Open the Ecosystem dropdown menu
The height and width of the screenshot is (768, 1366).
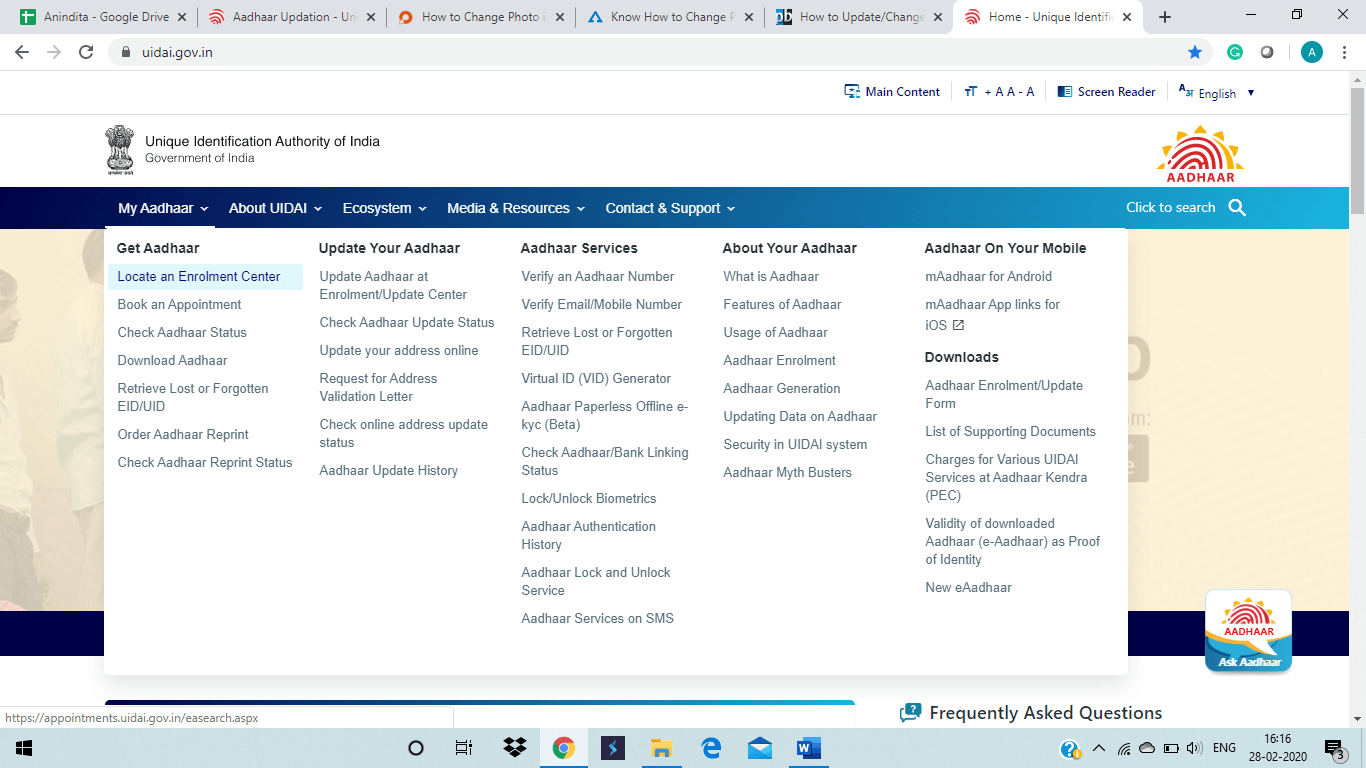(x=384, y=208)
